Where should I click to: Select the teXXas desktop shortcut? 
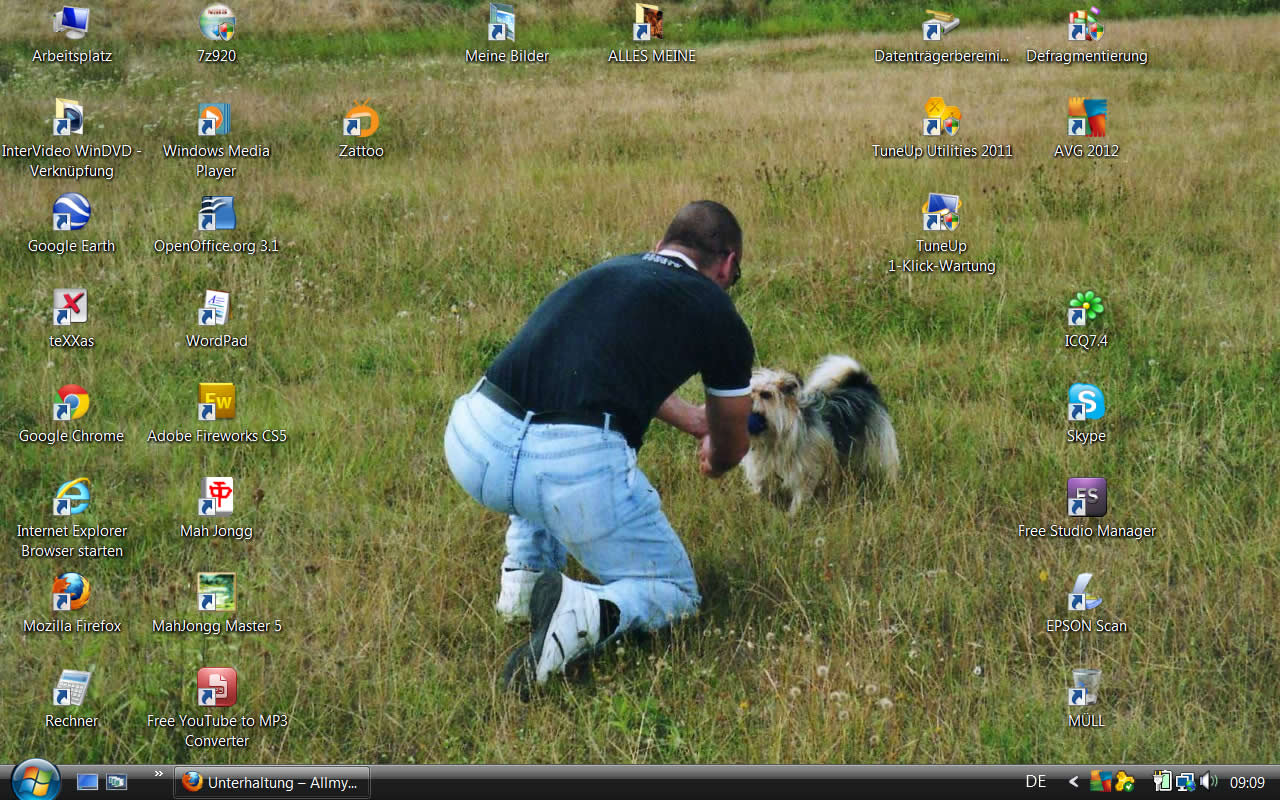(72, 308)
